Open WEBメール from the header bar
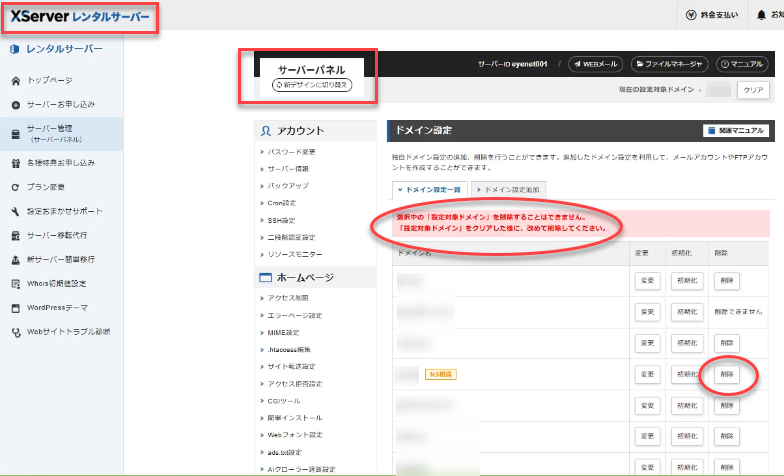The image size is (784, 476). point(596,63)
